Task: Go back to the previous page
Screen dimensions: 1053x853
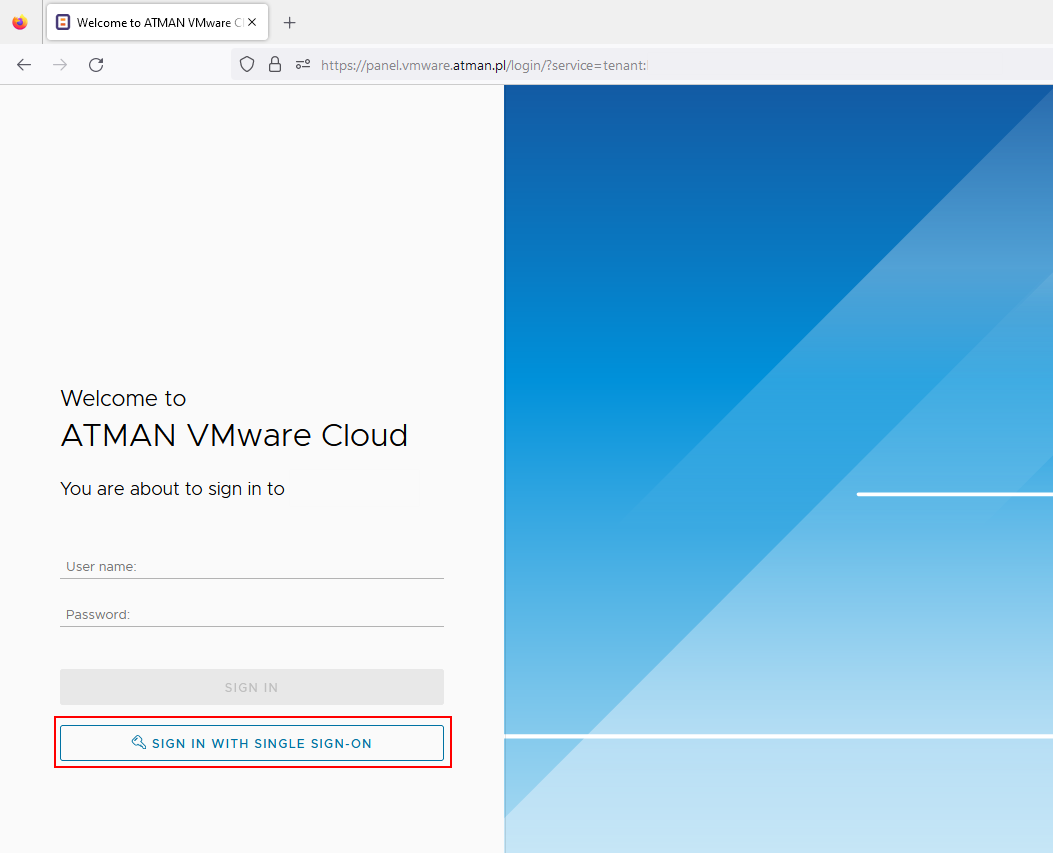Action: click(x=24, y=64)
